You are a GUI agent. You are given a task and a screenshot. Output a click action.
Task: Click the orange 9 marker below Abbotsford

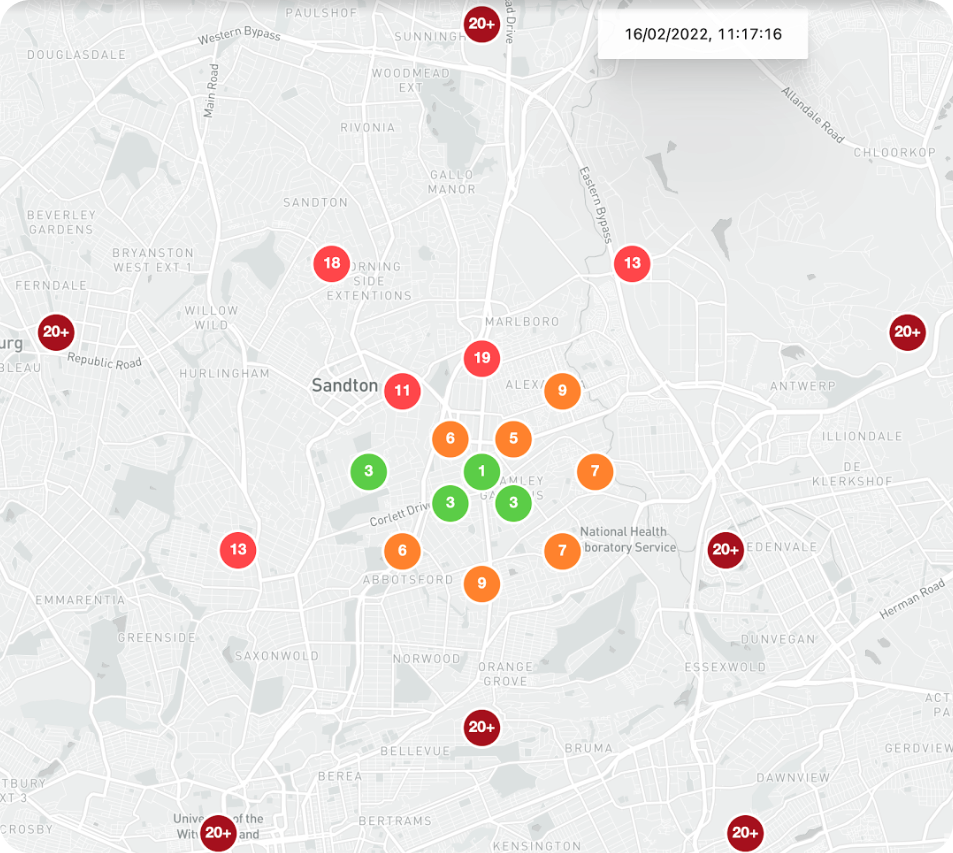tap(482, 583)
